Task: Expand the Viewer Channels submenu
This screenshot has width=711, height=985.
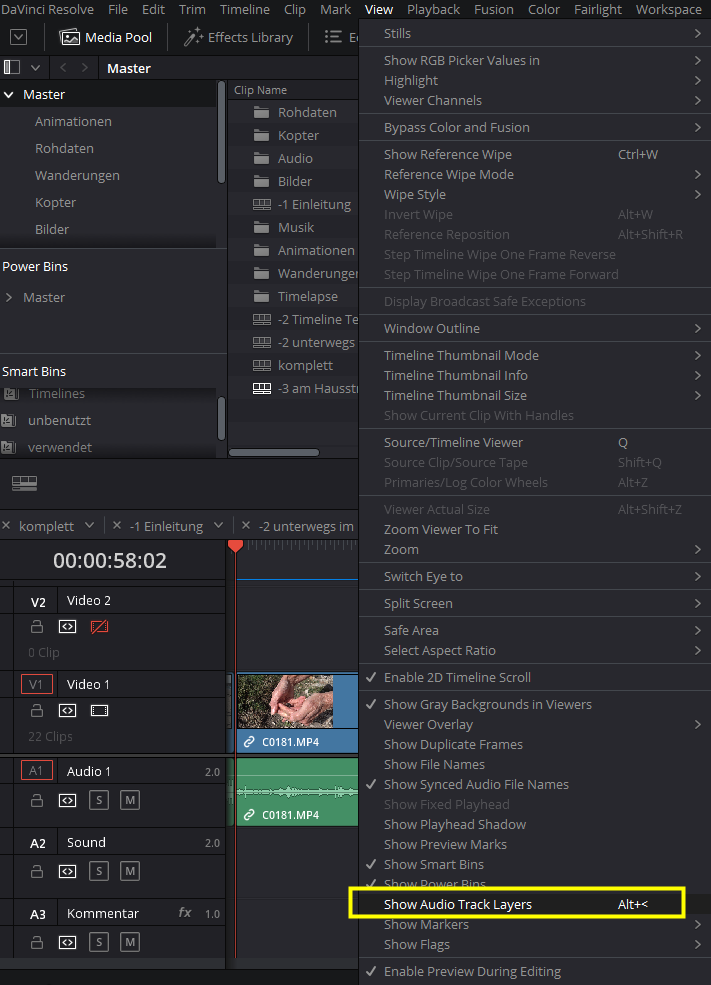Action: [535, 101]
